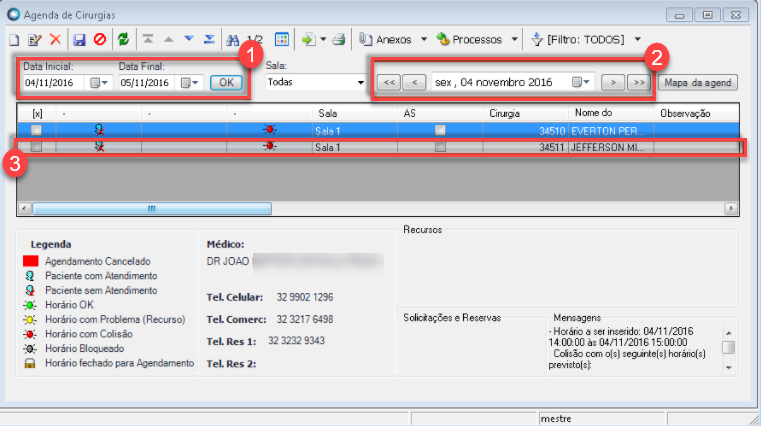Click patient status icon in JEFFERSON row
Image resolution: width=761 pixels, height=426 pixels.
tap(99, 147)
